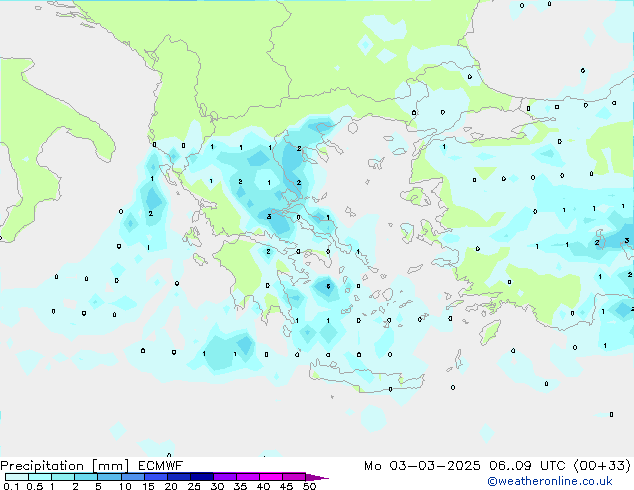Click the legend label '0.1'
This screenshot has width=634, height=490.
[11, 486]
